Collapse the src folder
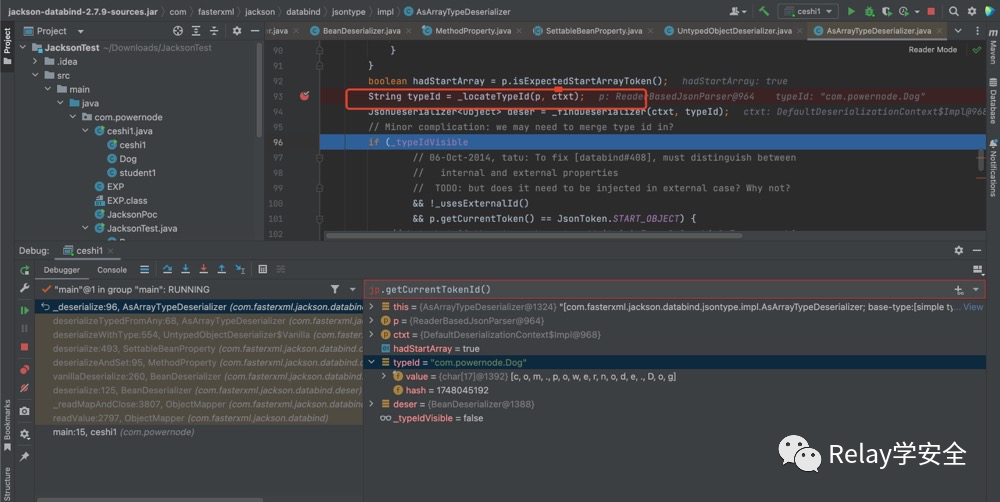The width and height of the screenshot is (1000, 502). pos(35,75)
